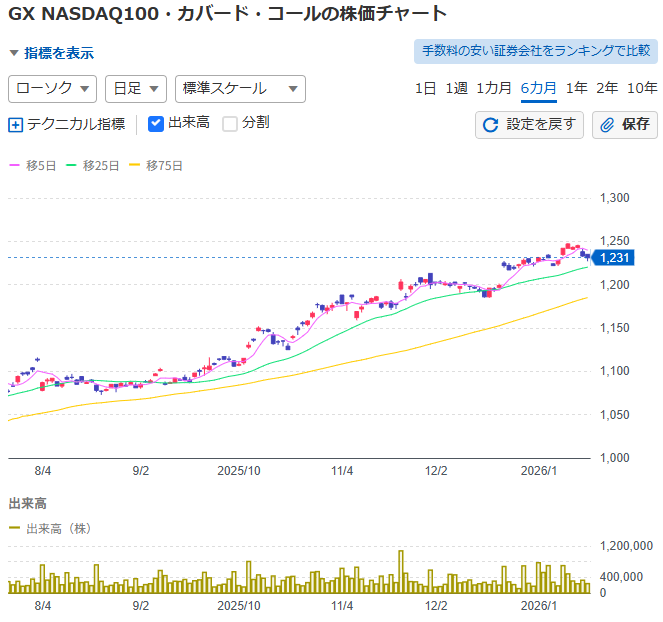
Task: Click the plus icon beside テクニカル指標
Action: pos(16,125)
